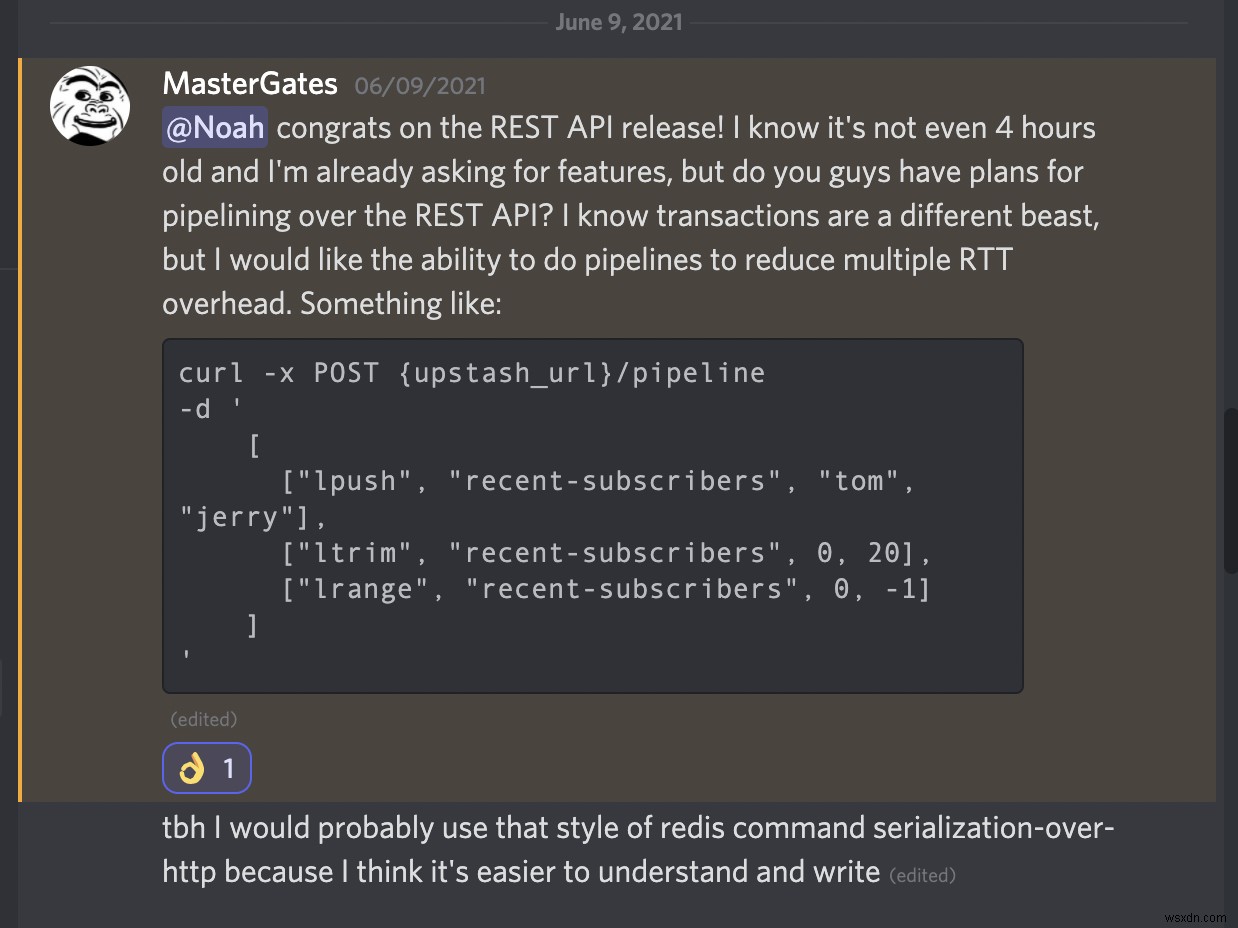The height and width of the screenshot is (928, 1238).
Task: Click the 👌 emoji inside the reaction pill
Action: click(192, 768)
